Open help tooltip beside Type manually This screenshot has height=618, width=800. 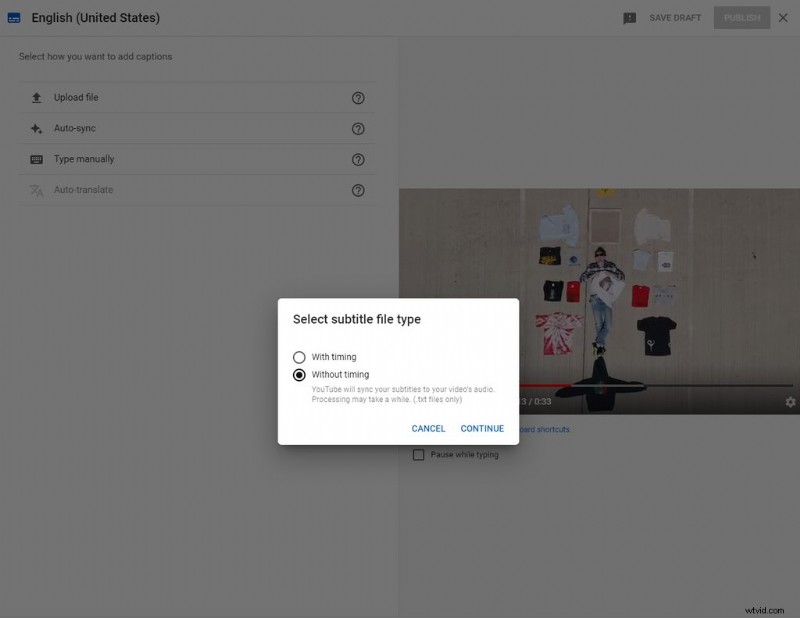tap(359, 159)
